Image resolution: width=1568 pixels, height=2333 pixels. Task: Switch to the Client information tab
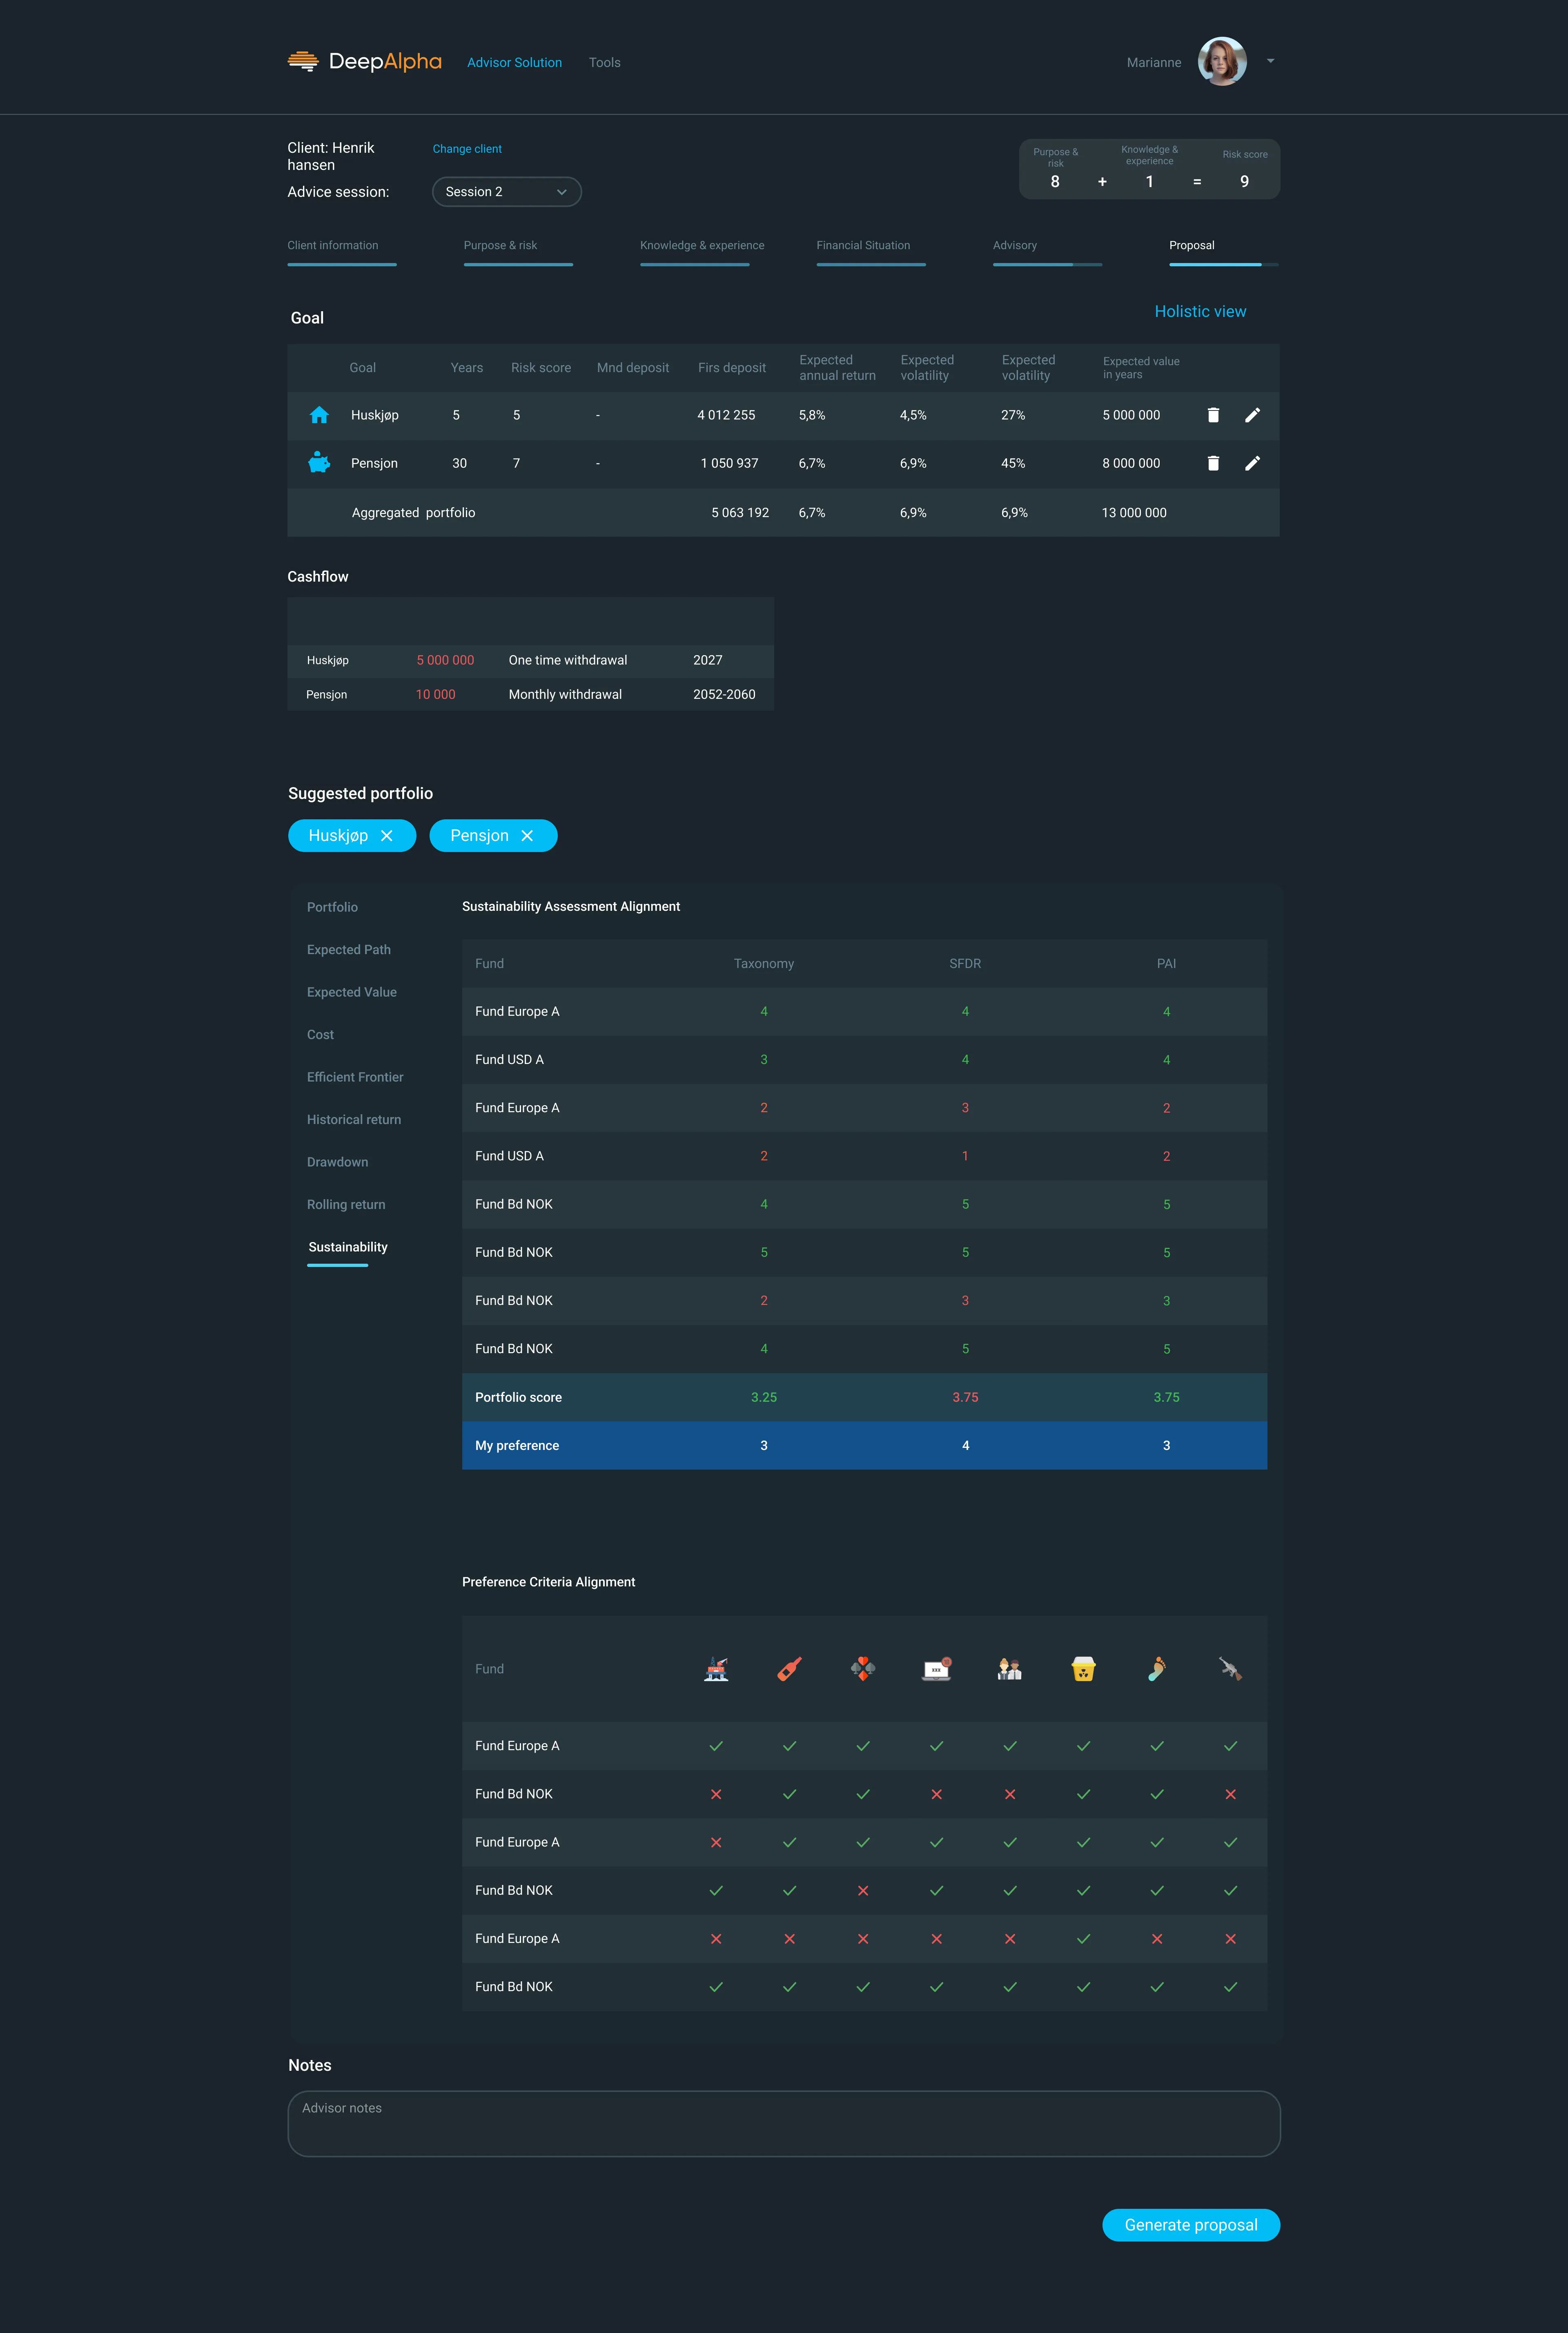pos(333,246)
